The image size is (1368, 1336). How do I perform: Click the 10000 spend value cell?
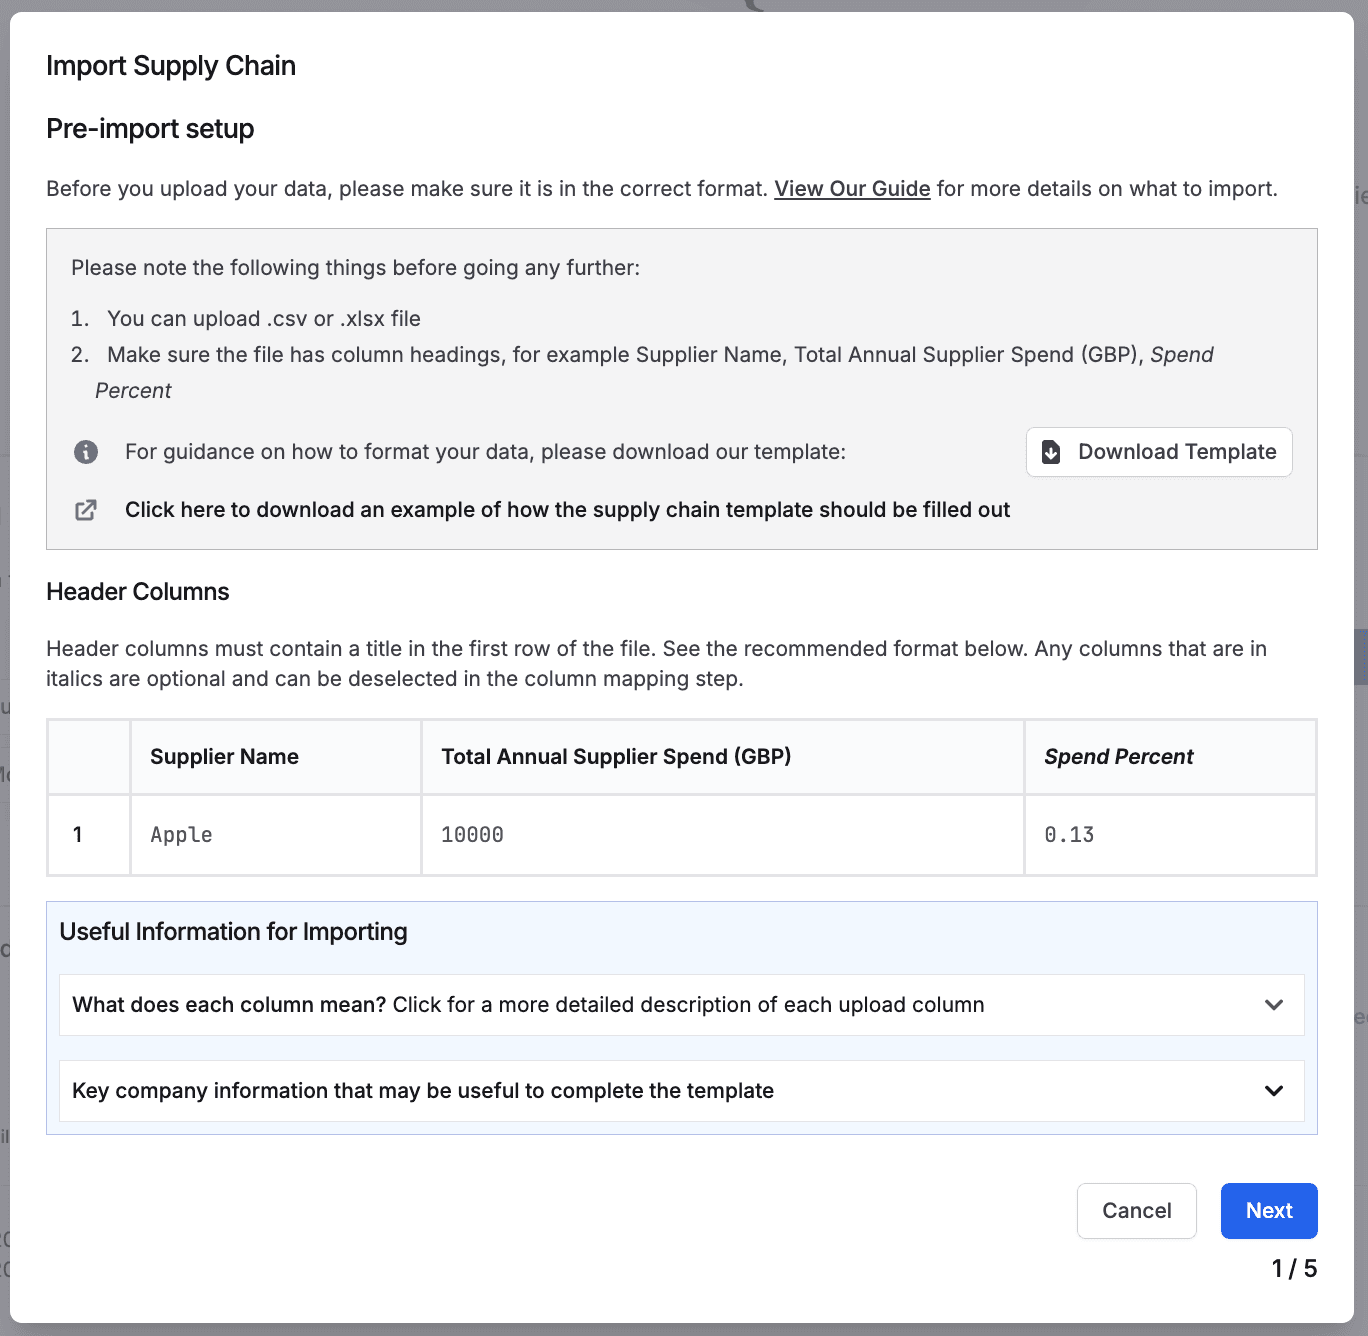coord(472,835)
